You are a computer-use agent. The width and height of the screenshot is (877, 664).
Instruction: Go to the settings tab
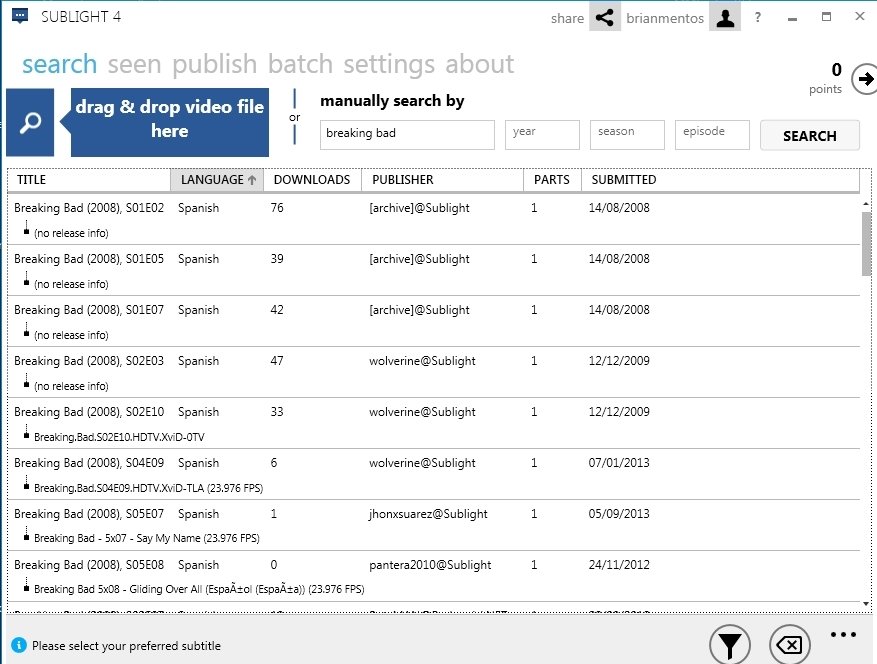point(389,64)
